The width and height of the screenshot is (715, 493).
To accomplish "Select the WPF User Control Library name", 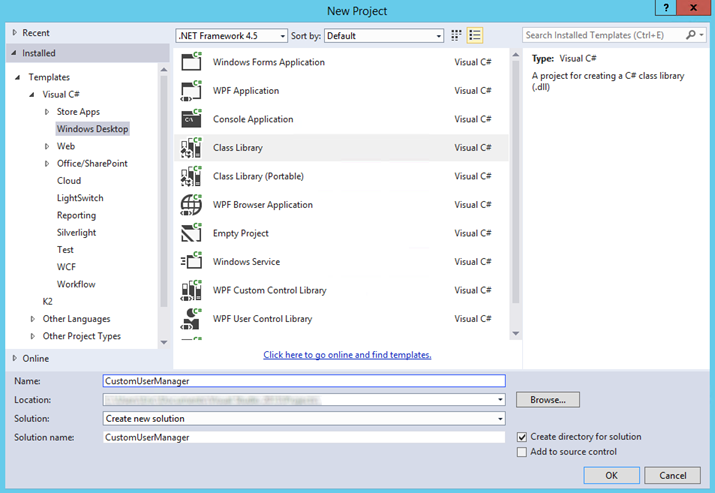I will tap(262, 319).
